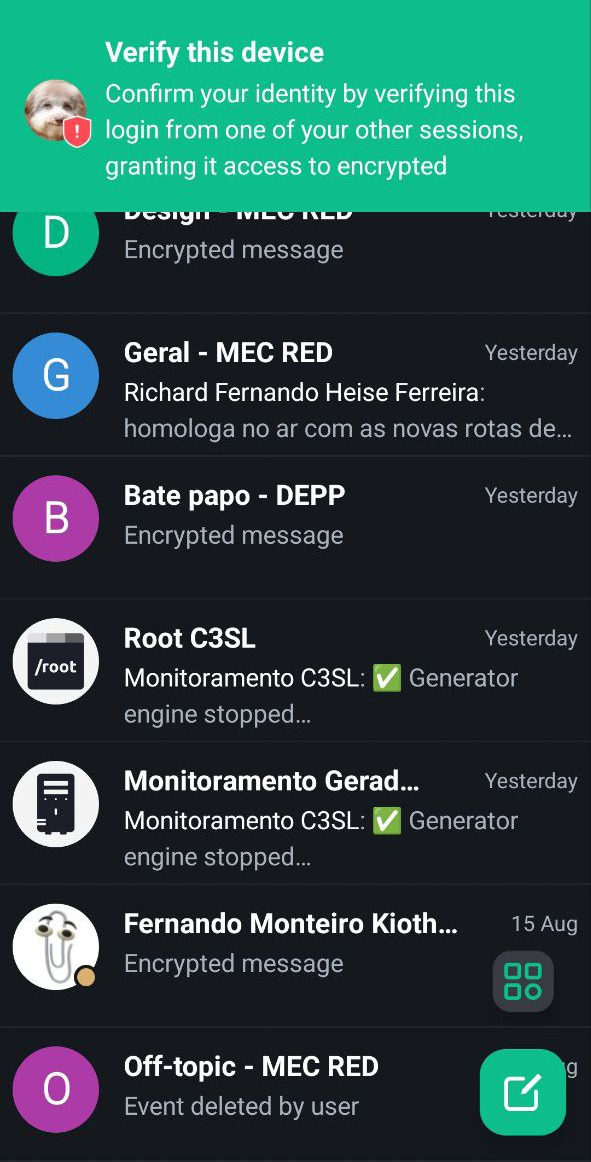The height and width of the screenshot is (1162, 591).
Task: Tap the server avatar of Monitoramento Gerador
Action: tap(56, 804)
